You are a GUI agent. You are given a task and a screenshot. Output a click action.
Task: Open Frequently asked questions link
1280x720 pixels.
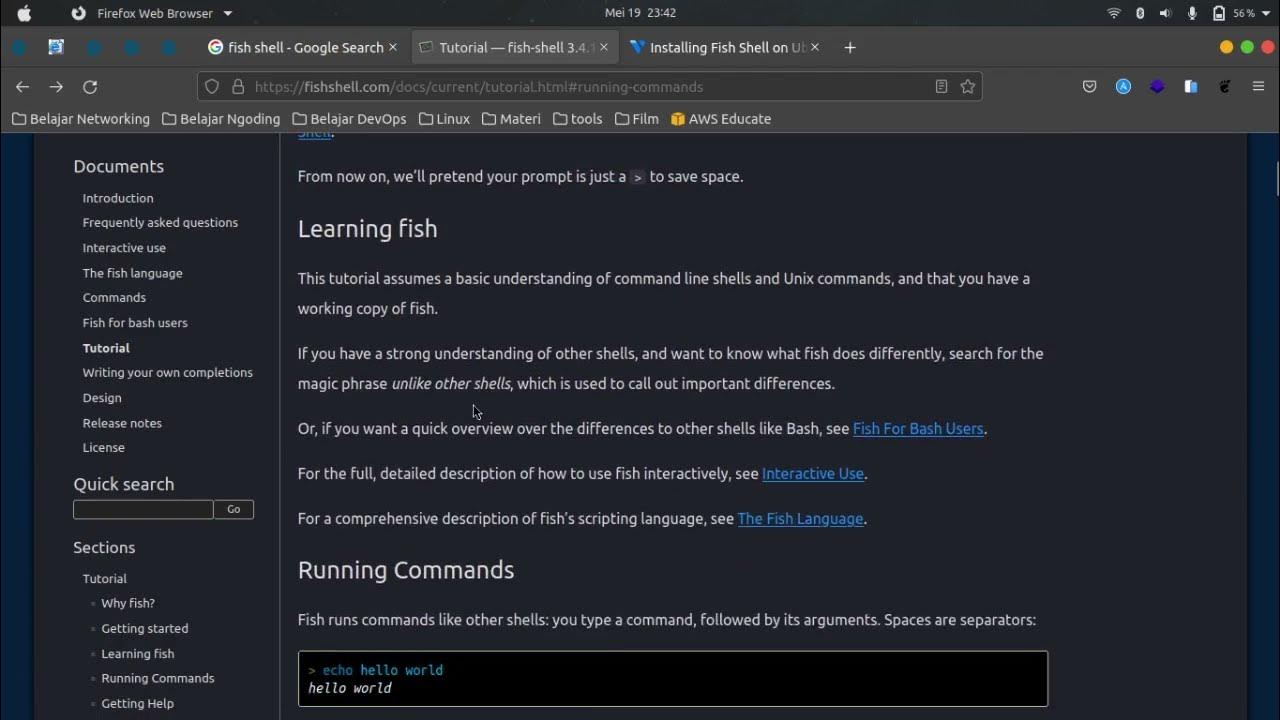(160, 223)
